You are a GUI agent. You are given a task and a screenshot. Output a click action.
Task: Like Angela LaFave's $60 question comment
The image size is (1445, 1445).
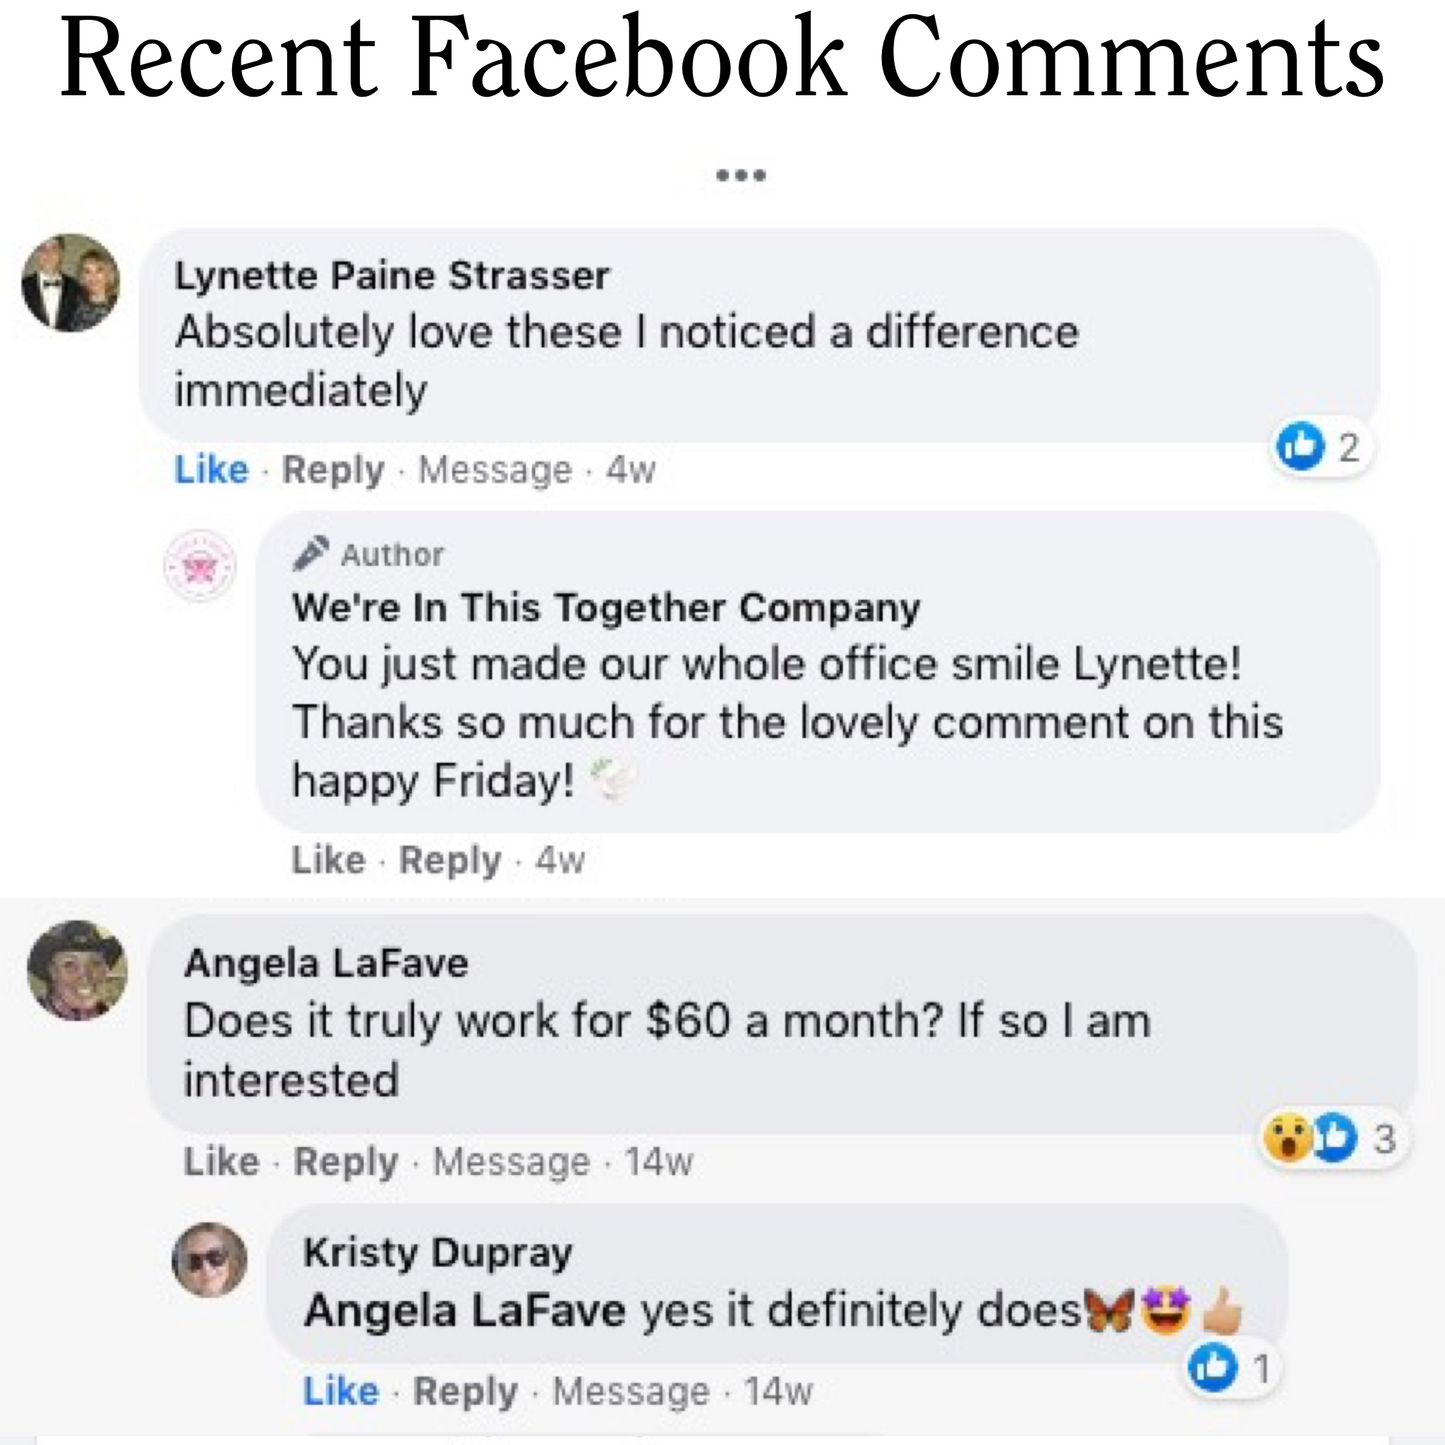click(221, 1161)
